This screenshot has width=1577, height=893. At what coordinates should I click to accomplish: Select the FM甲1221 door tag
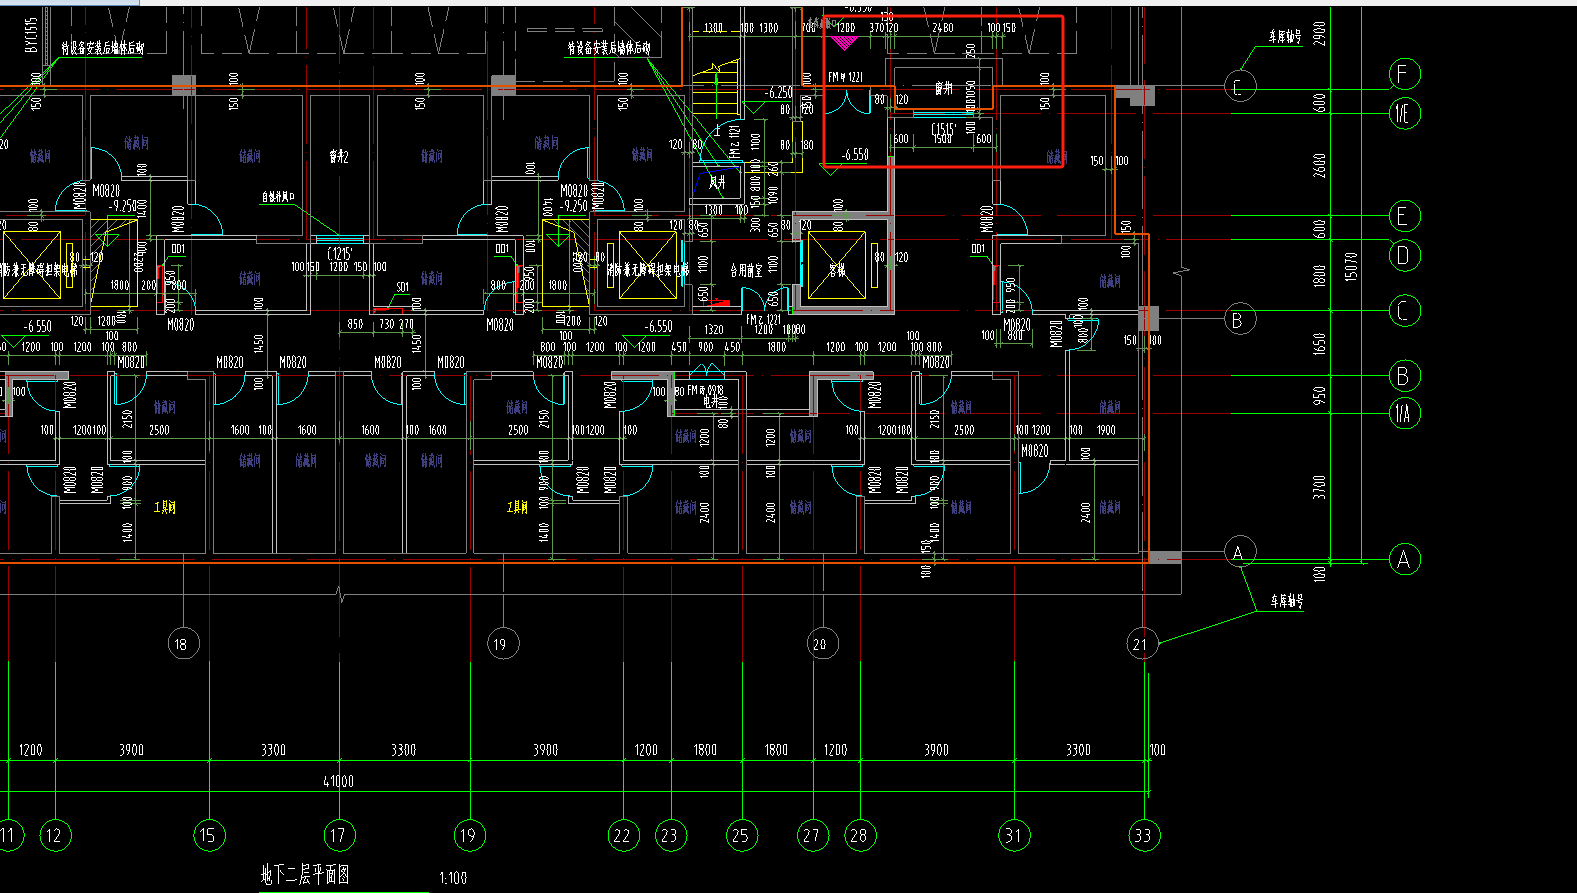click(x=846, y=77)
